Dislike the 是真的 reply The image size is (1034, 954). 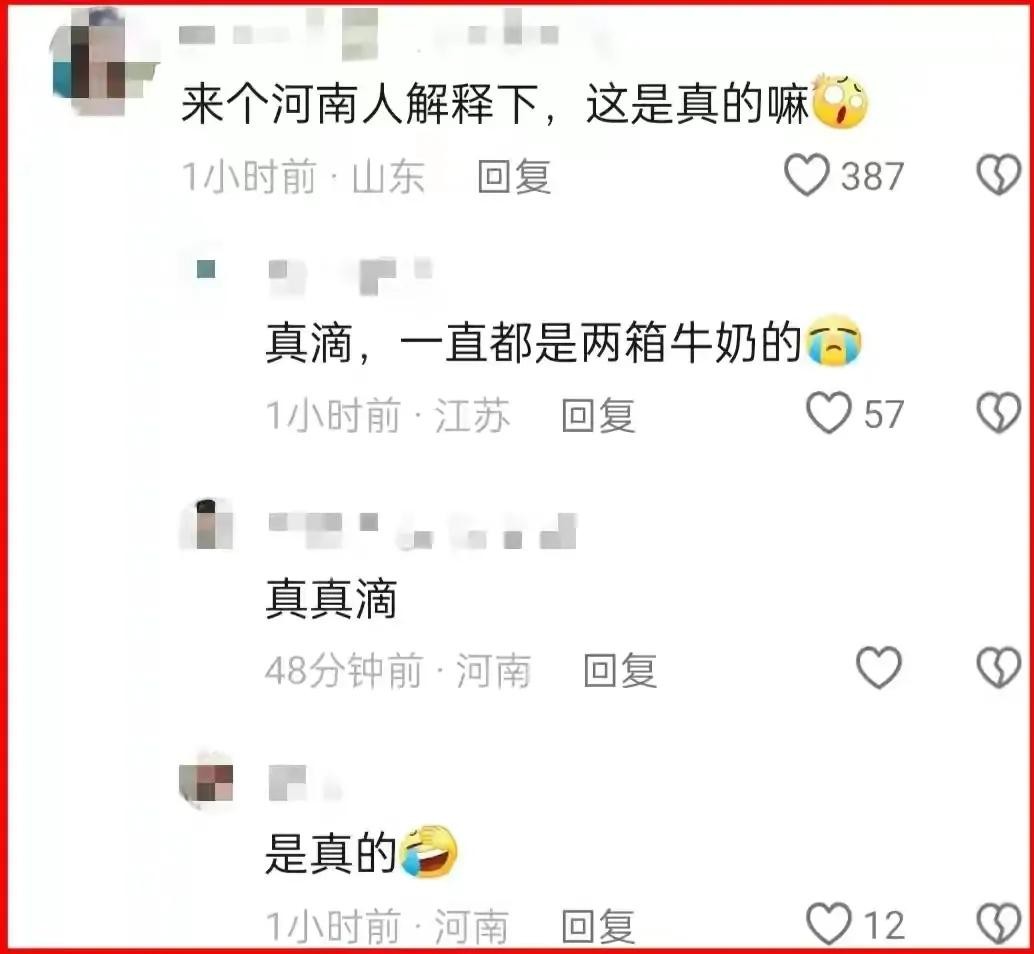click(x=998, y=924)
